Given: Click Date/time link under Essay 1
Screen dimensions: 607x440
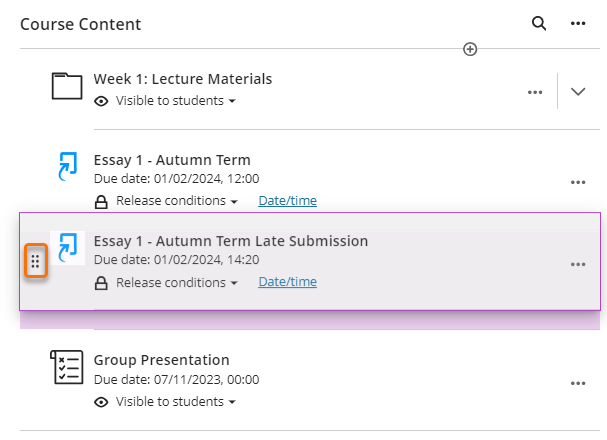Looking at the screenshot, I should [x=287, y=201].
